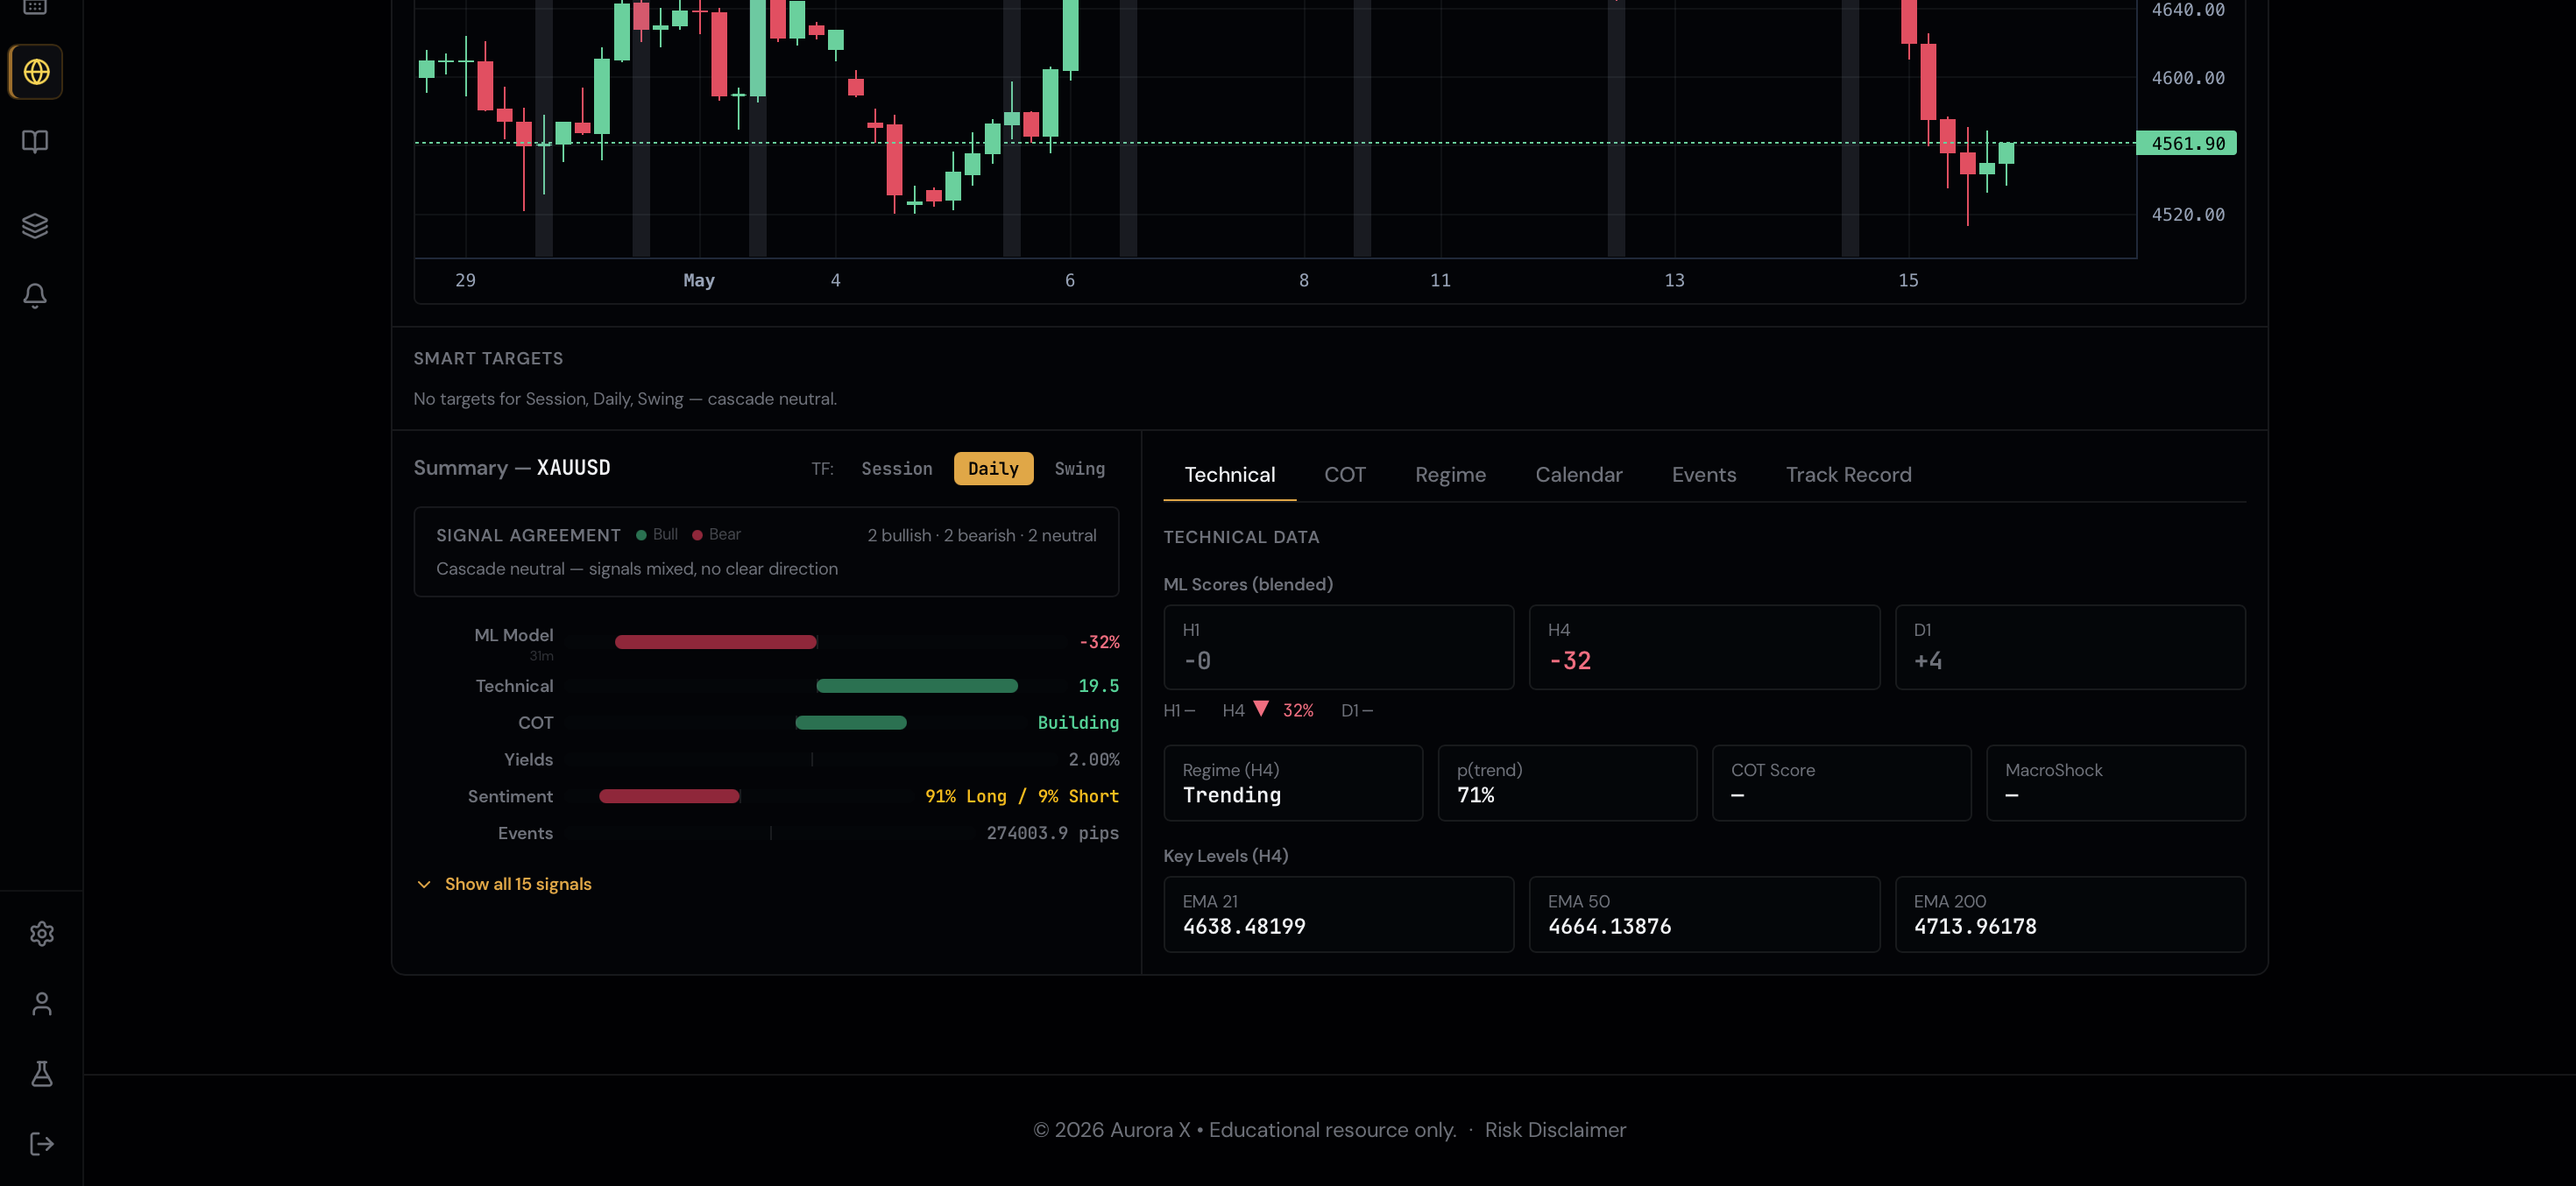Image resolution: width=2576 pixels, height=1186 pixels.
Task: Switch to the Events tab
Action: 1704,475
